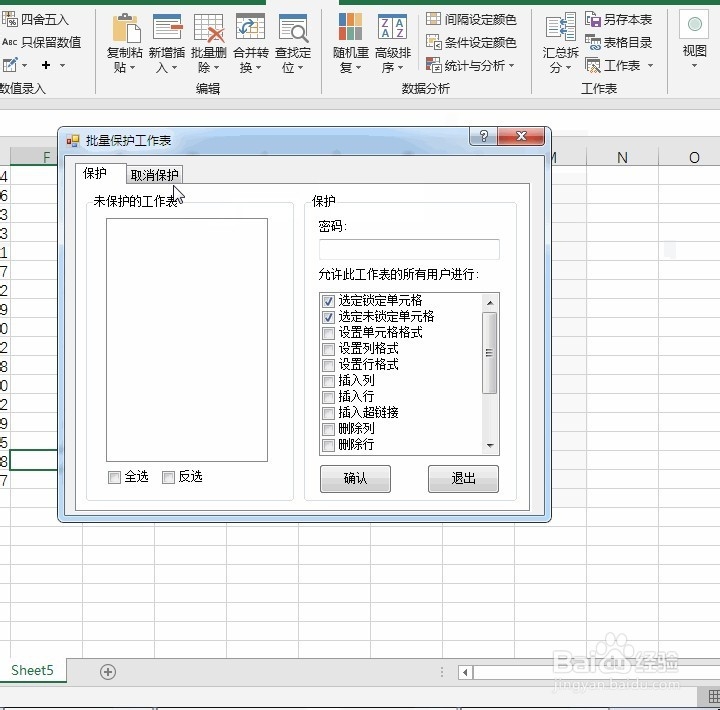Add a new sheet with plus icon
This screenshot has height=710, width=720.
[x=108, y=672]
